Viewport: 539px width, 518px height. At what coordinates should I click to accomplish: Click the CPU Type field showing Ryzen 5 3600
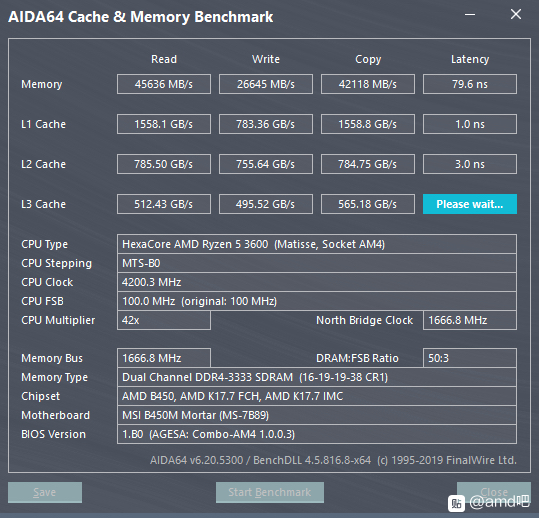317,244
